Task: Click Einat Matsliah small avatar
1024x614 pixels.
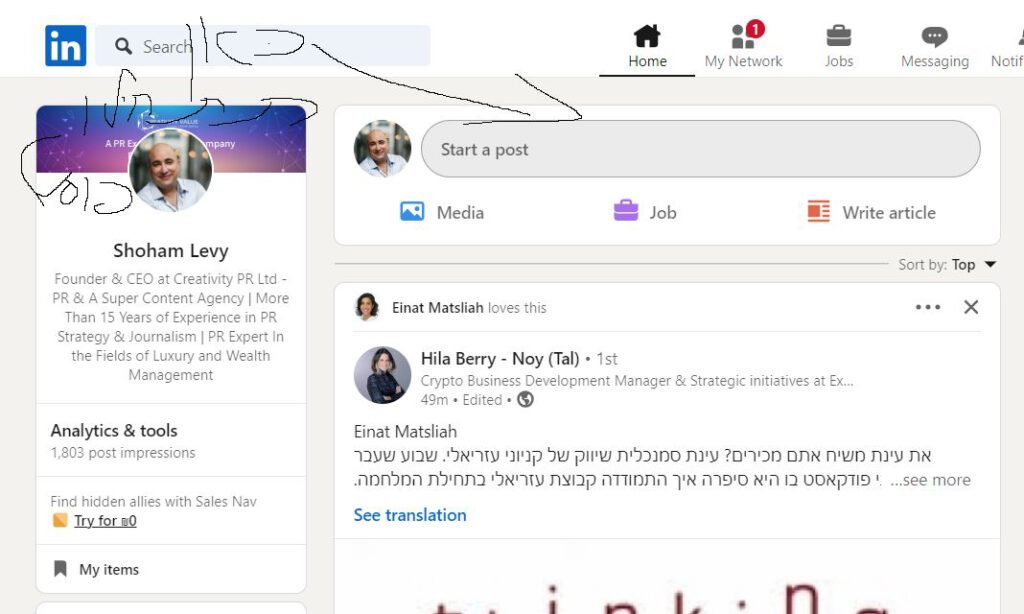Action: pos(367,307)
